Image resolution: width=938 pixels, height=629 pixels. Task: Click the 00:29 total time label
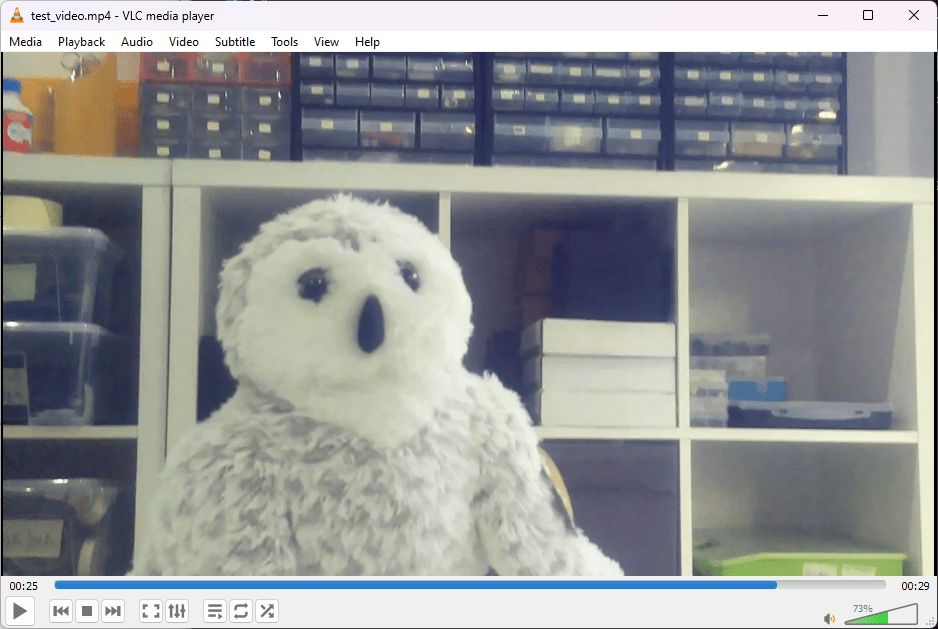(x=914, y=586)
